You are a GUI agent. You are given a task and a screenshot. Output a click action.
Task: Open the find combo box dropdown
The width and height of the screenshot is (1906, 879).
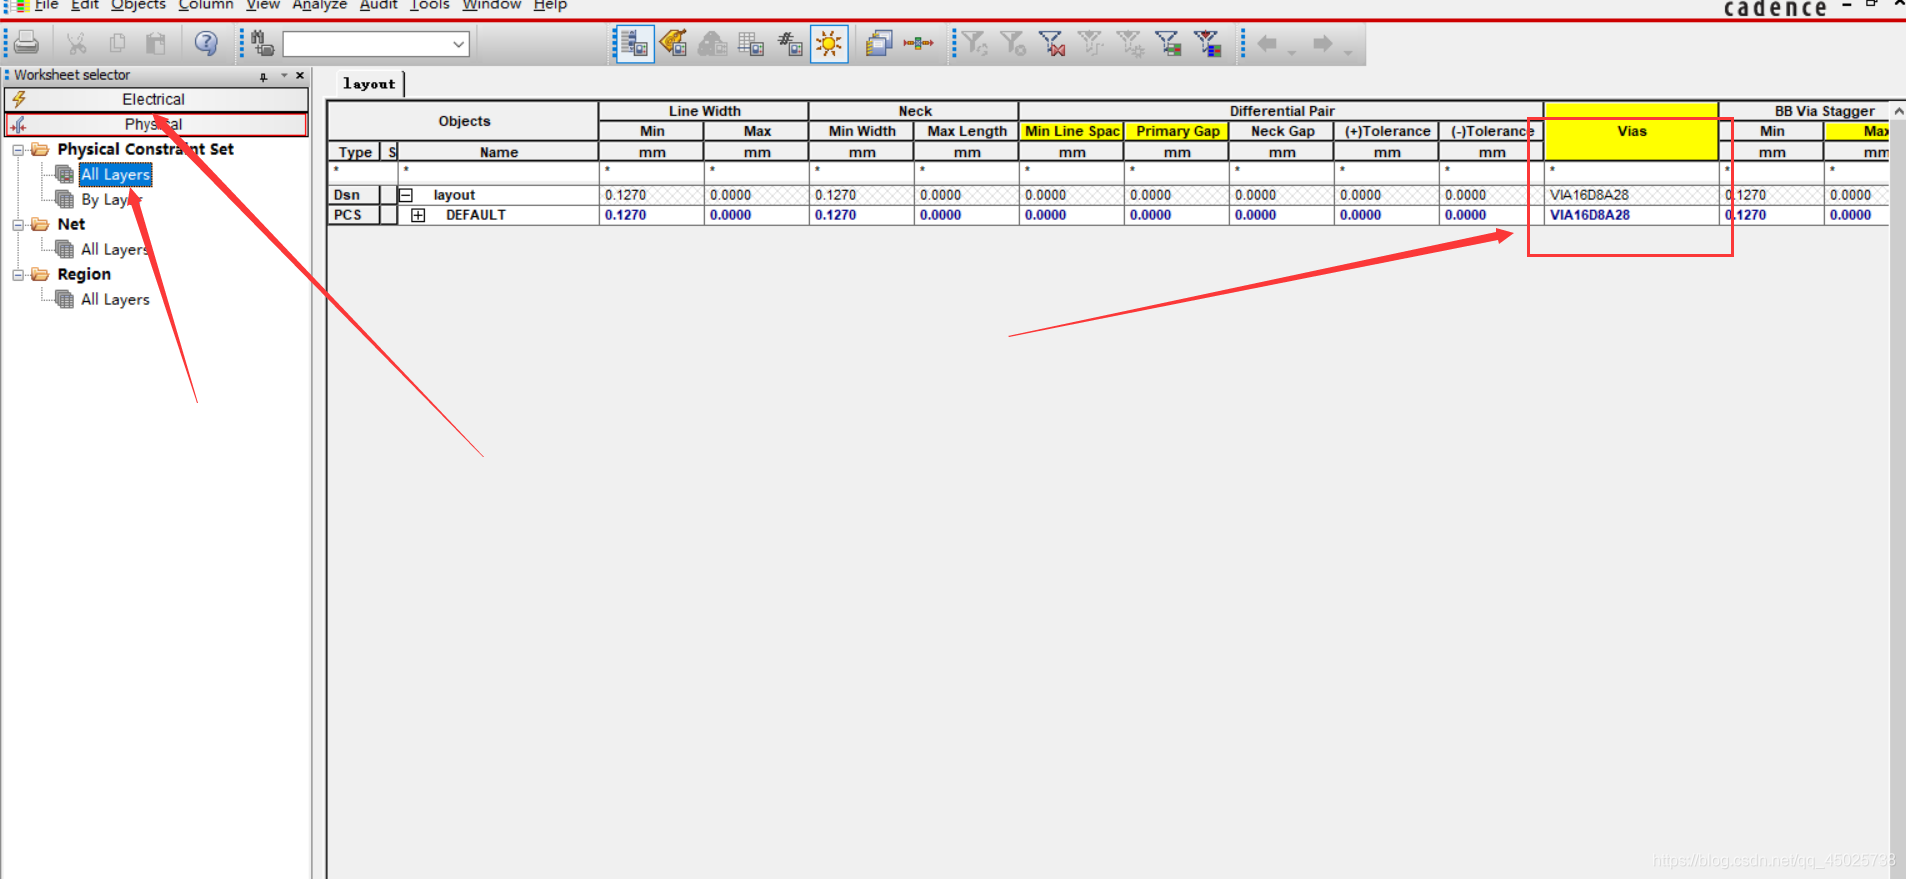point(458,44)
